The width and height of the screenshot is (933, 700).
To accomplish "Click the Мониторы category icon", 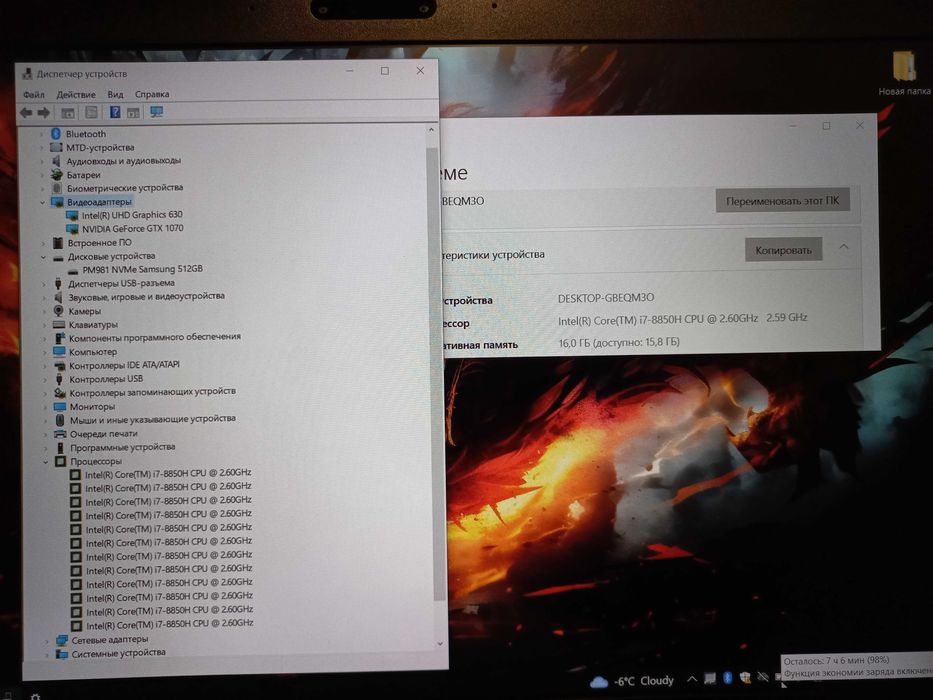I will click(x=60, y=407).
